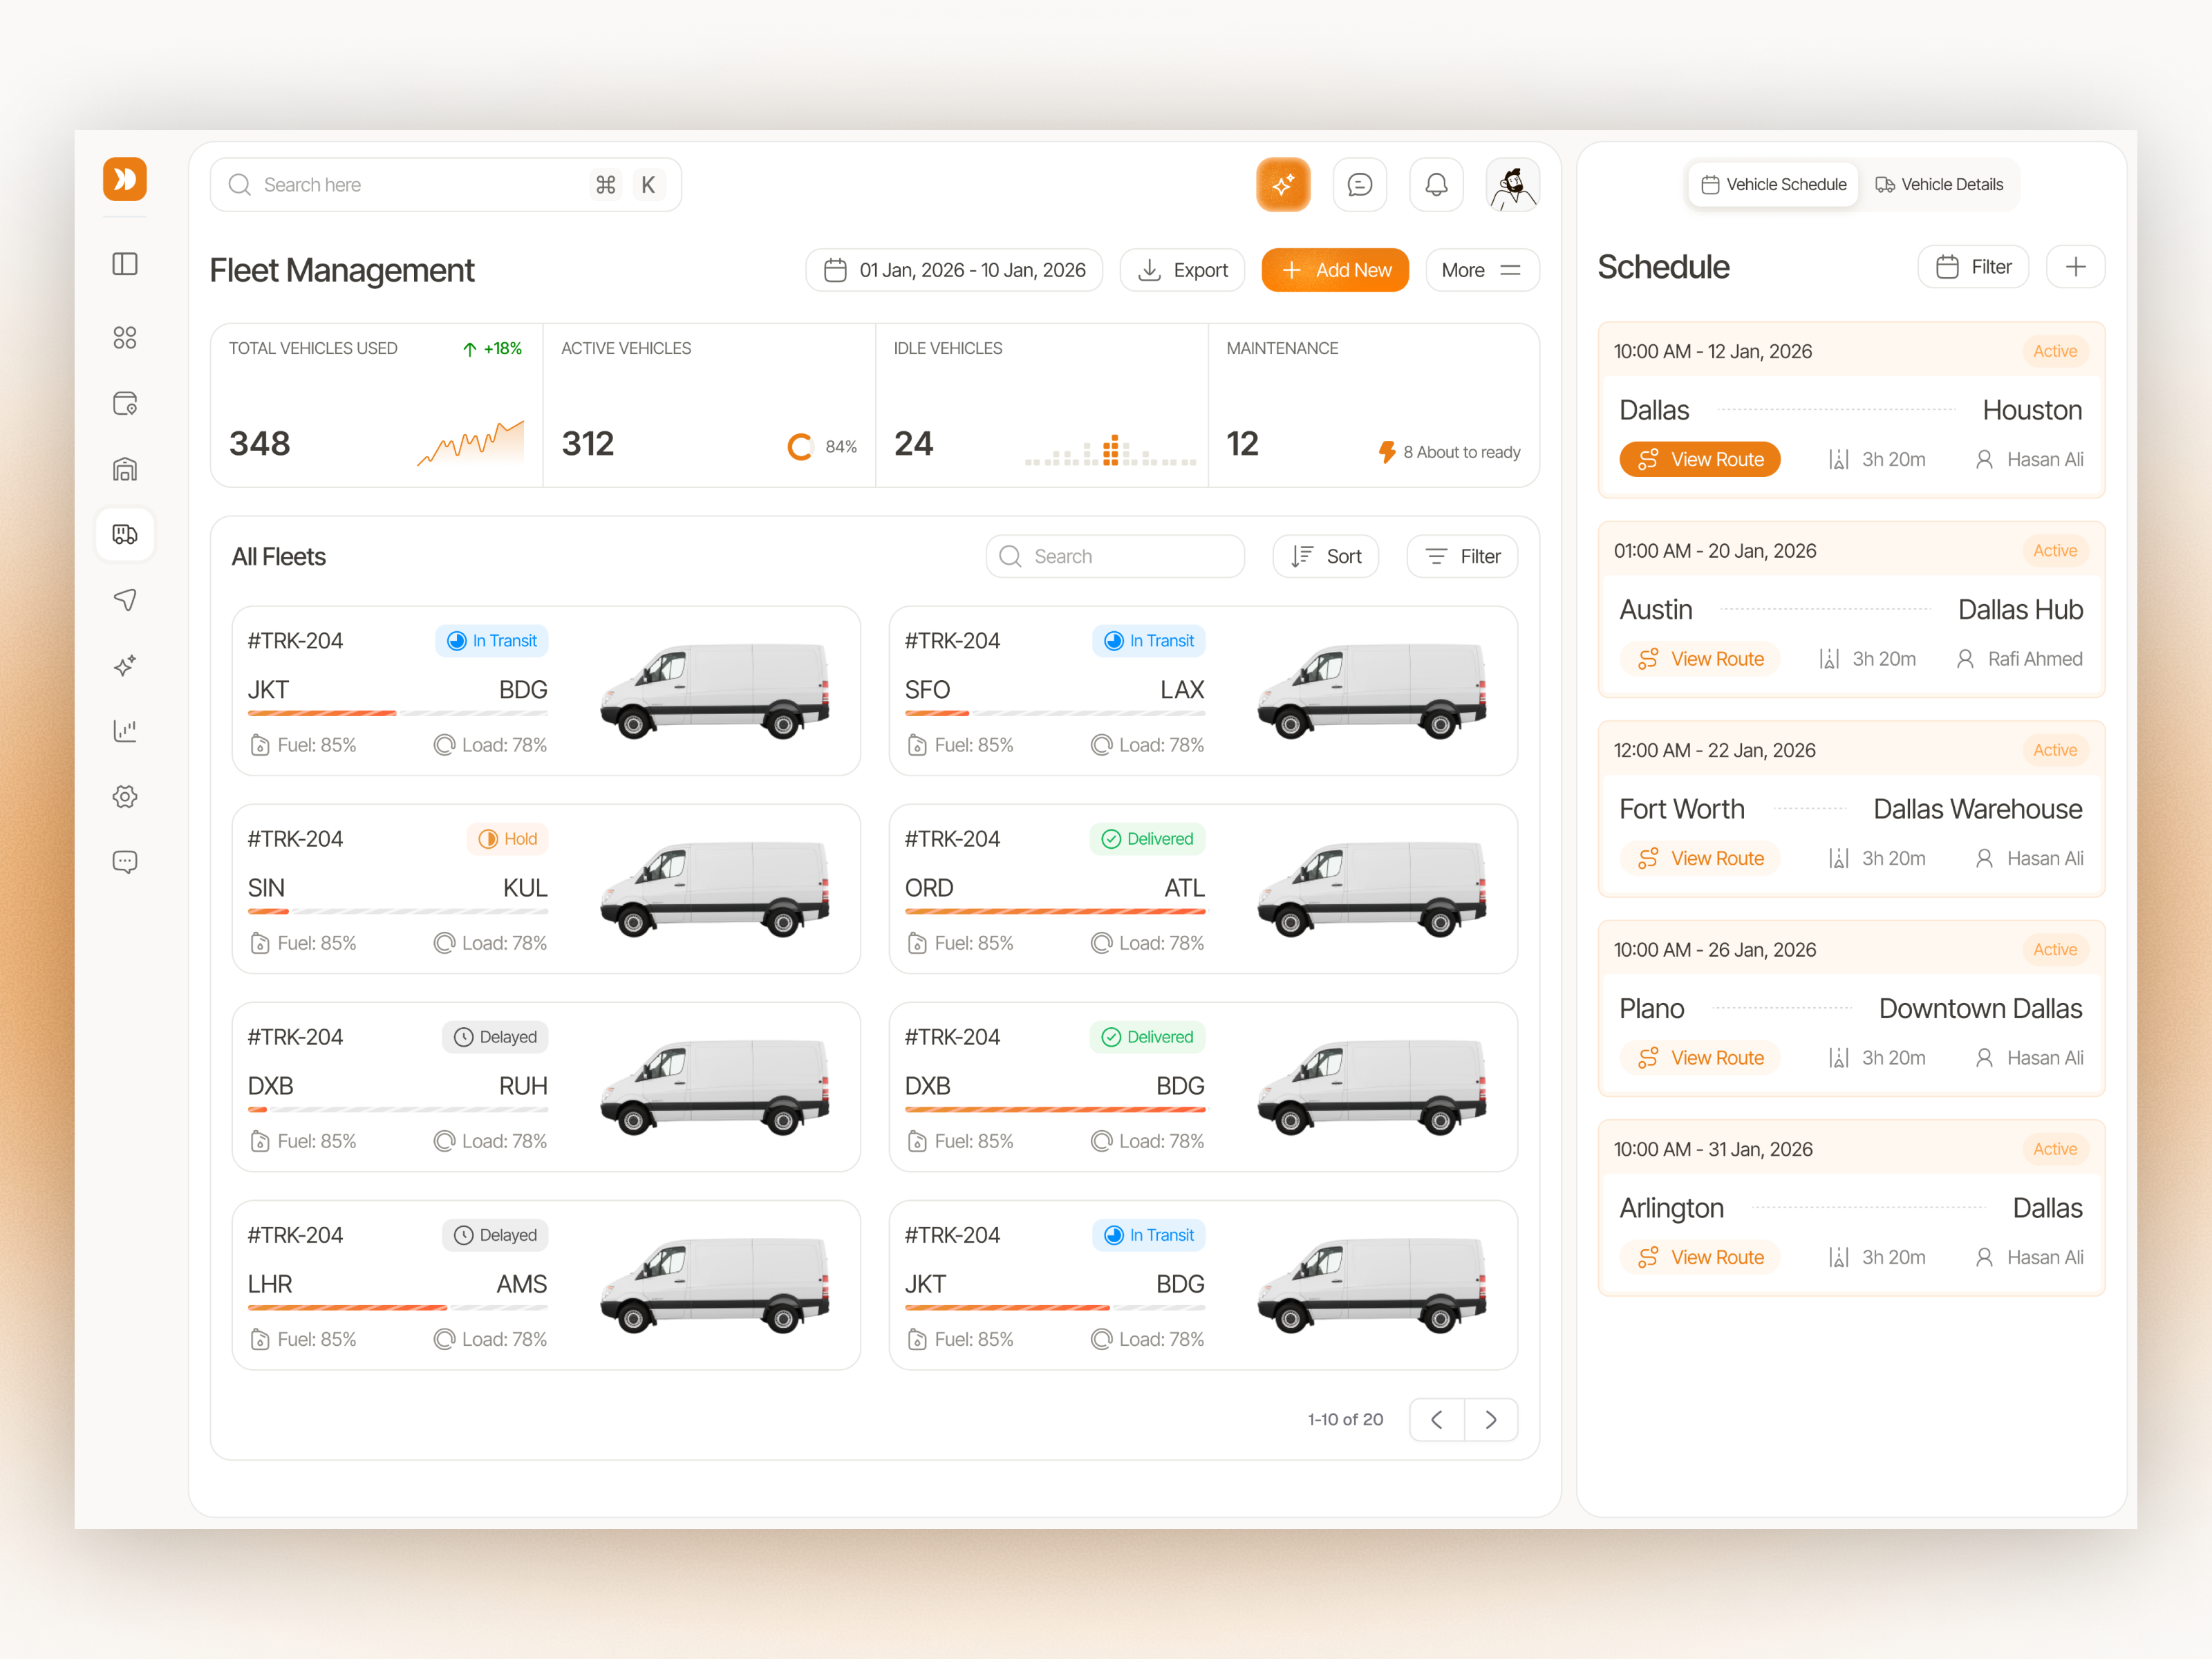
Task: Click the Delivered badge on ORD-ATL card
Action: click(x=1147, y=839)
